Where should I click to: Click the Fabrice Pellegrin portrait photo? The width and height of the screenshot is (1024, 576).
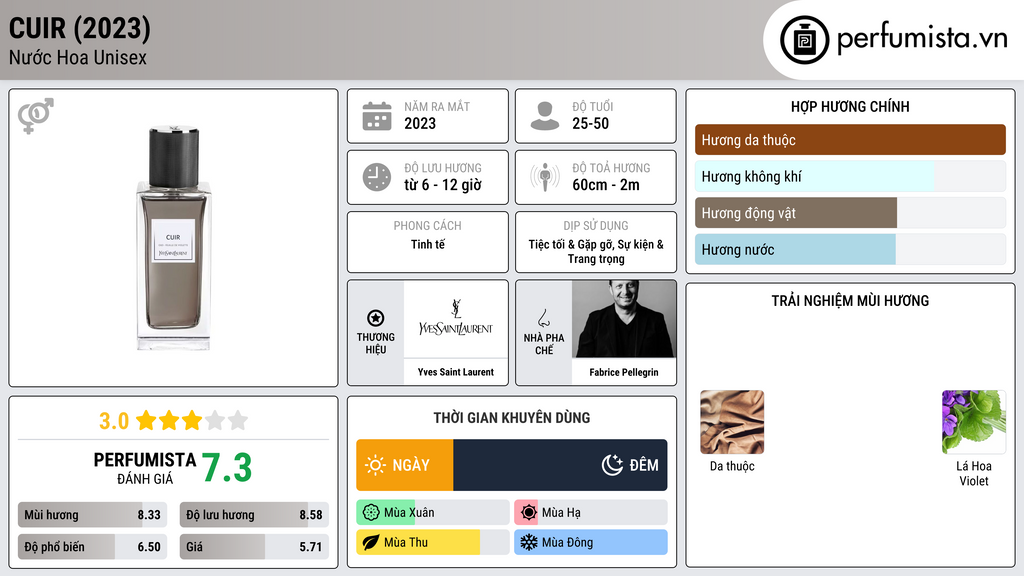click(624, 319)
